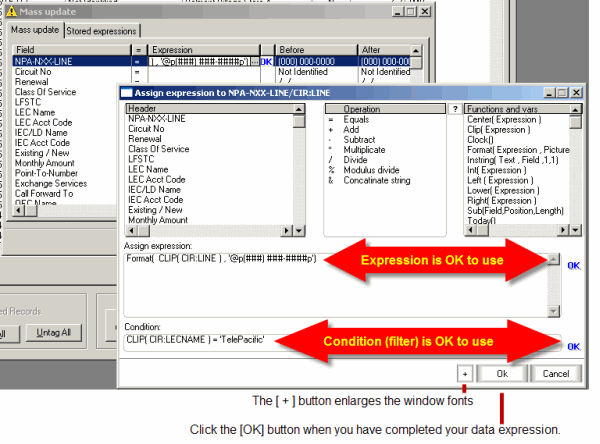The width and height of the screenshot is (600, 444).
Task: Click the blue OK indicator beside Assign expression
Action: [x=573, y=265]
